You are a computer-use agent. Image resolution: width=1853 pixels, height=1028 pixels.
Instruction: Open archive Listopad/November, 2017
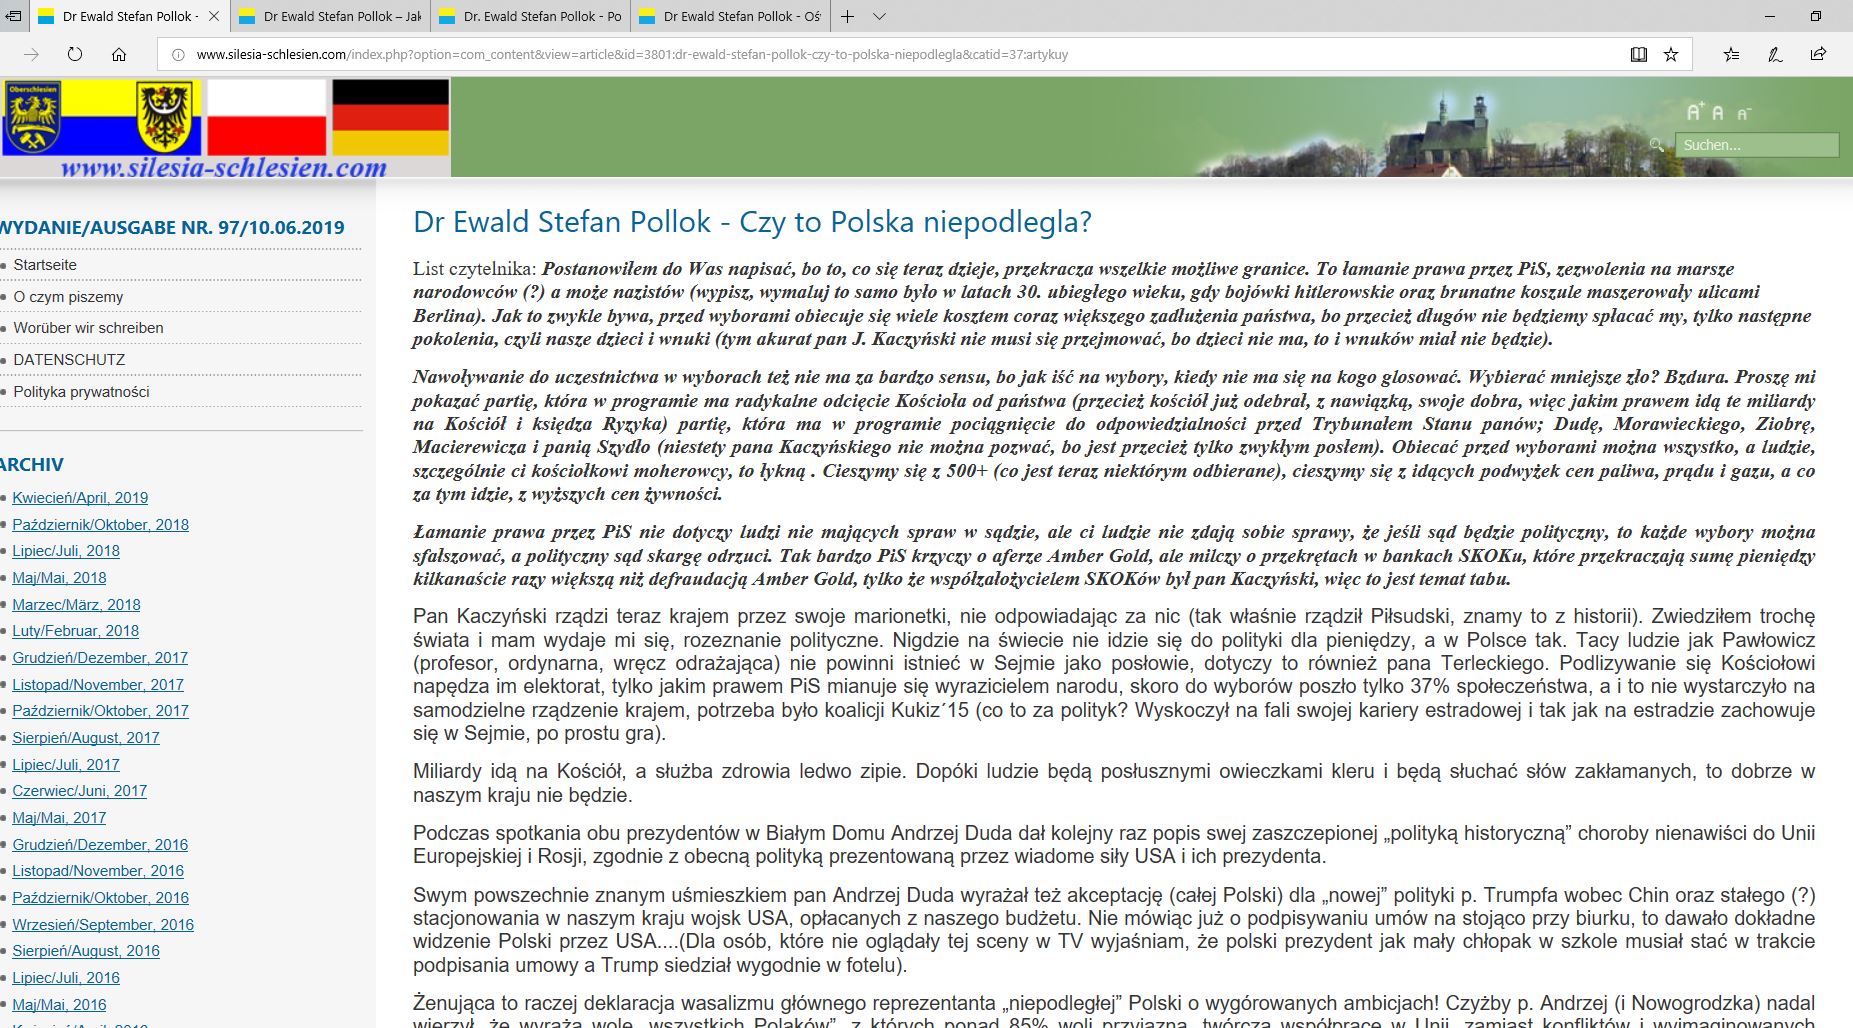pyautogui.click(x=98, y=685)
